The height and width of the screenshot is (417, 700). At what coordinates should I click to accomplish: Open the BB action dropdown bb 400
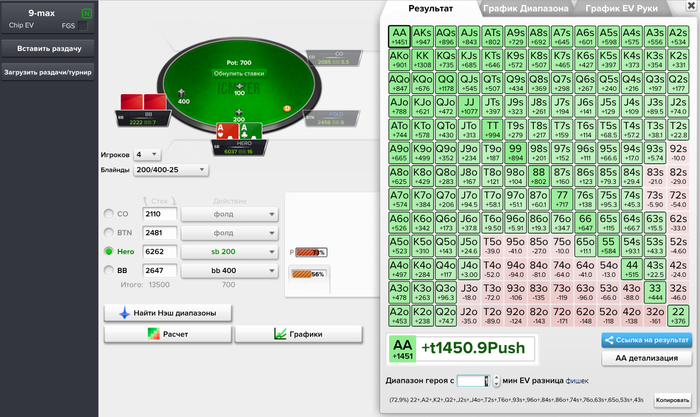(229, 270)
